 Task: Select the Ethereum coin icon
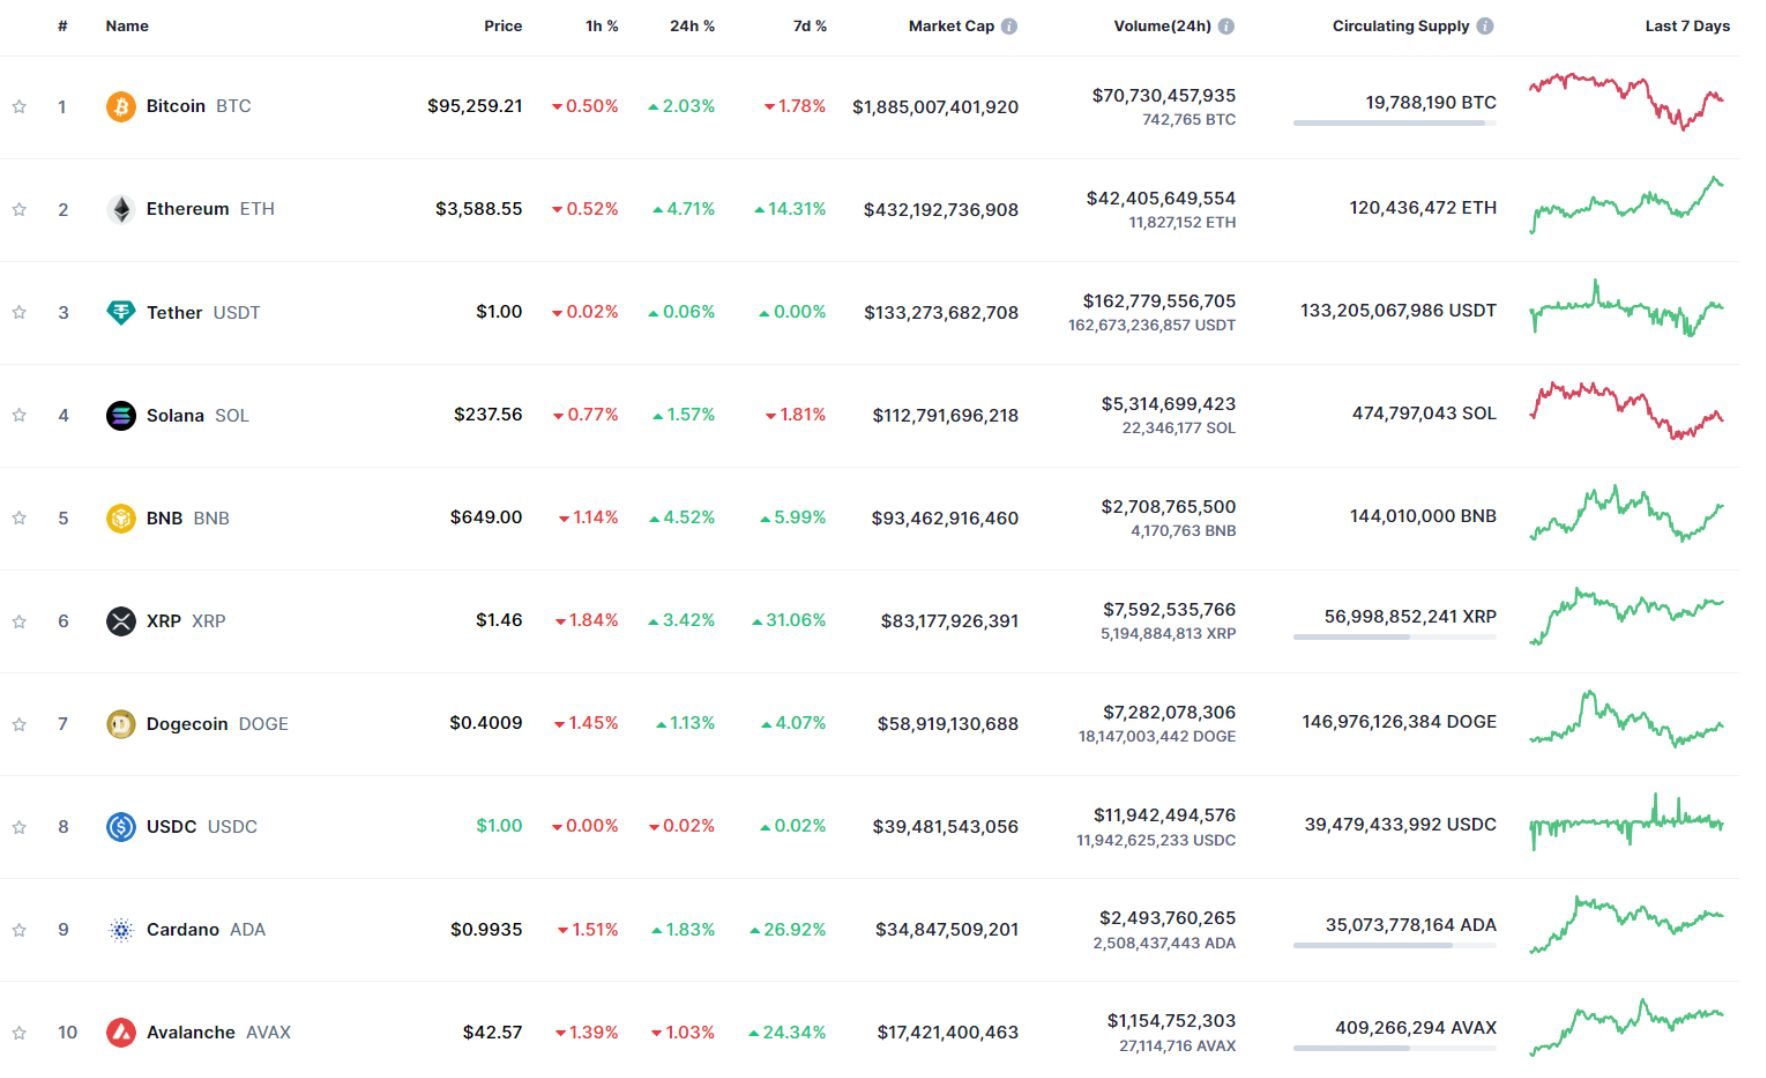(x=120, y=209)
